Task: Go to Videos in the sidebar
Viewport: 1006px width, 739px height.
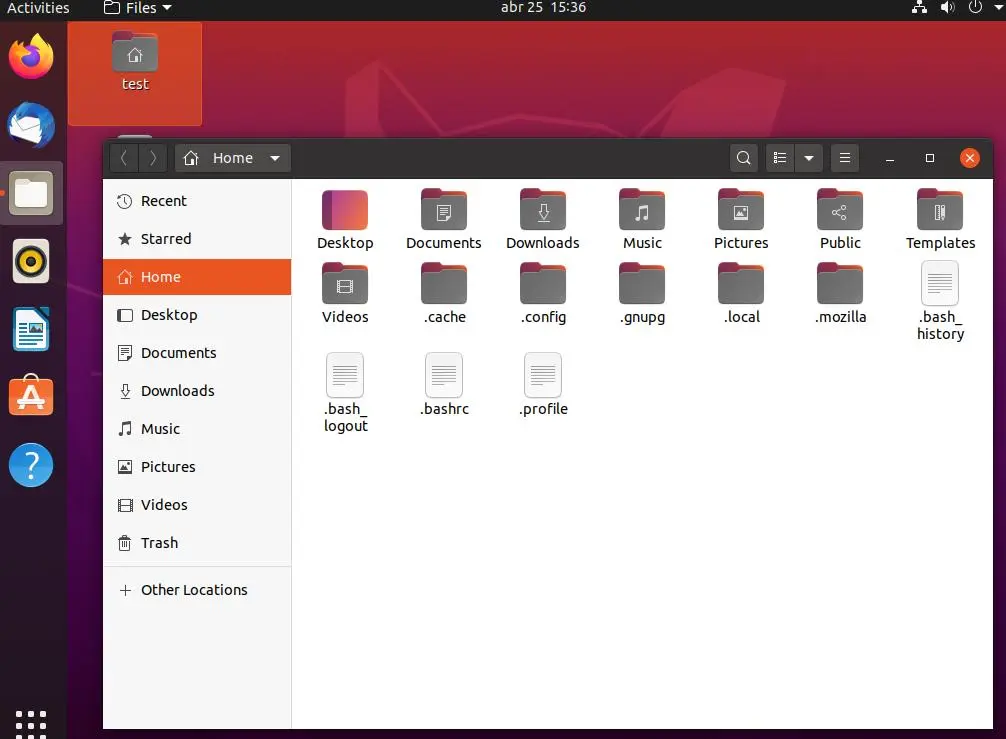Action: click(197, 504)
